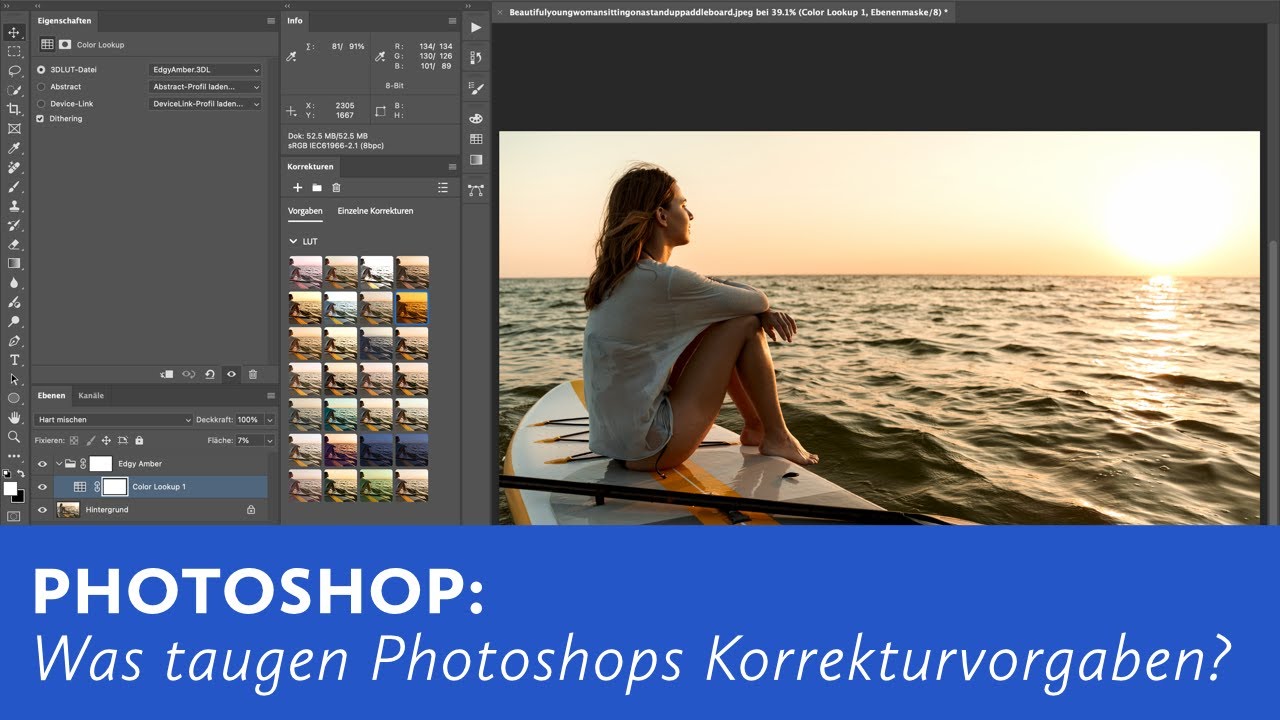Viewport: 1280px width, 720px height.
Task: Open the Brush Settings panel icon
Action: pyautogui.click(x=476, y=88)
